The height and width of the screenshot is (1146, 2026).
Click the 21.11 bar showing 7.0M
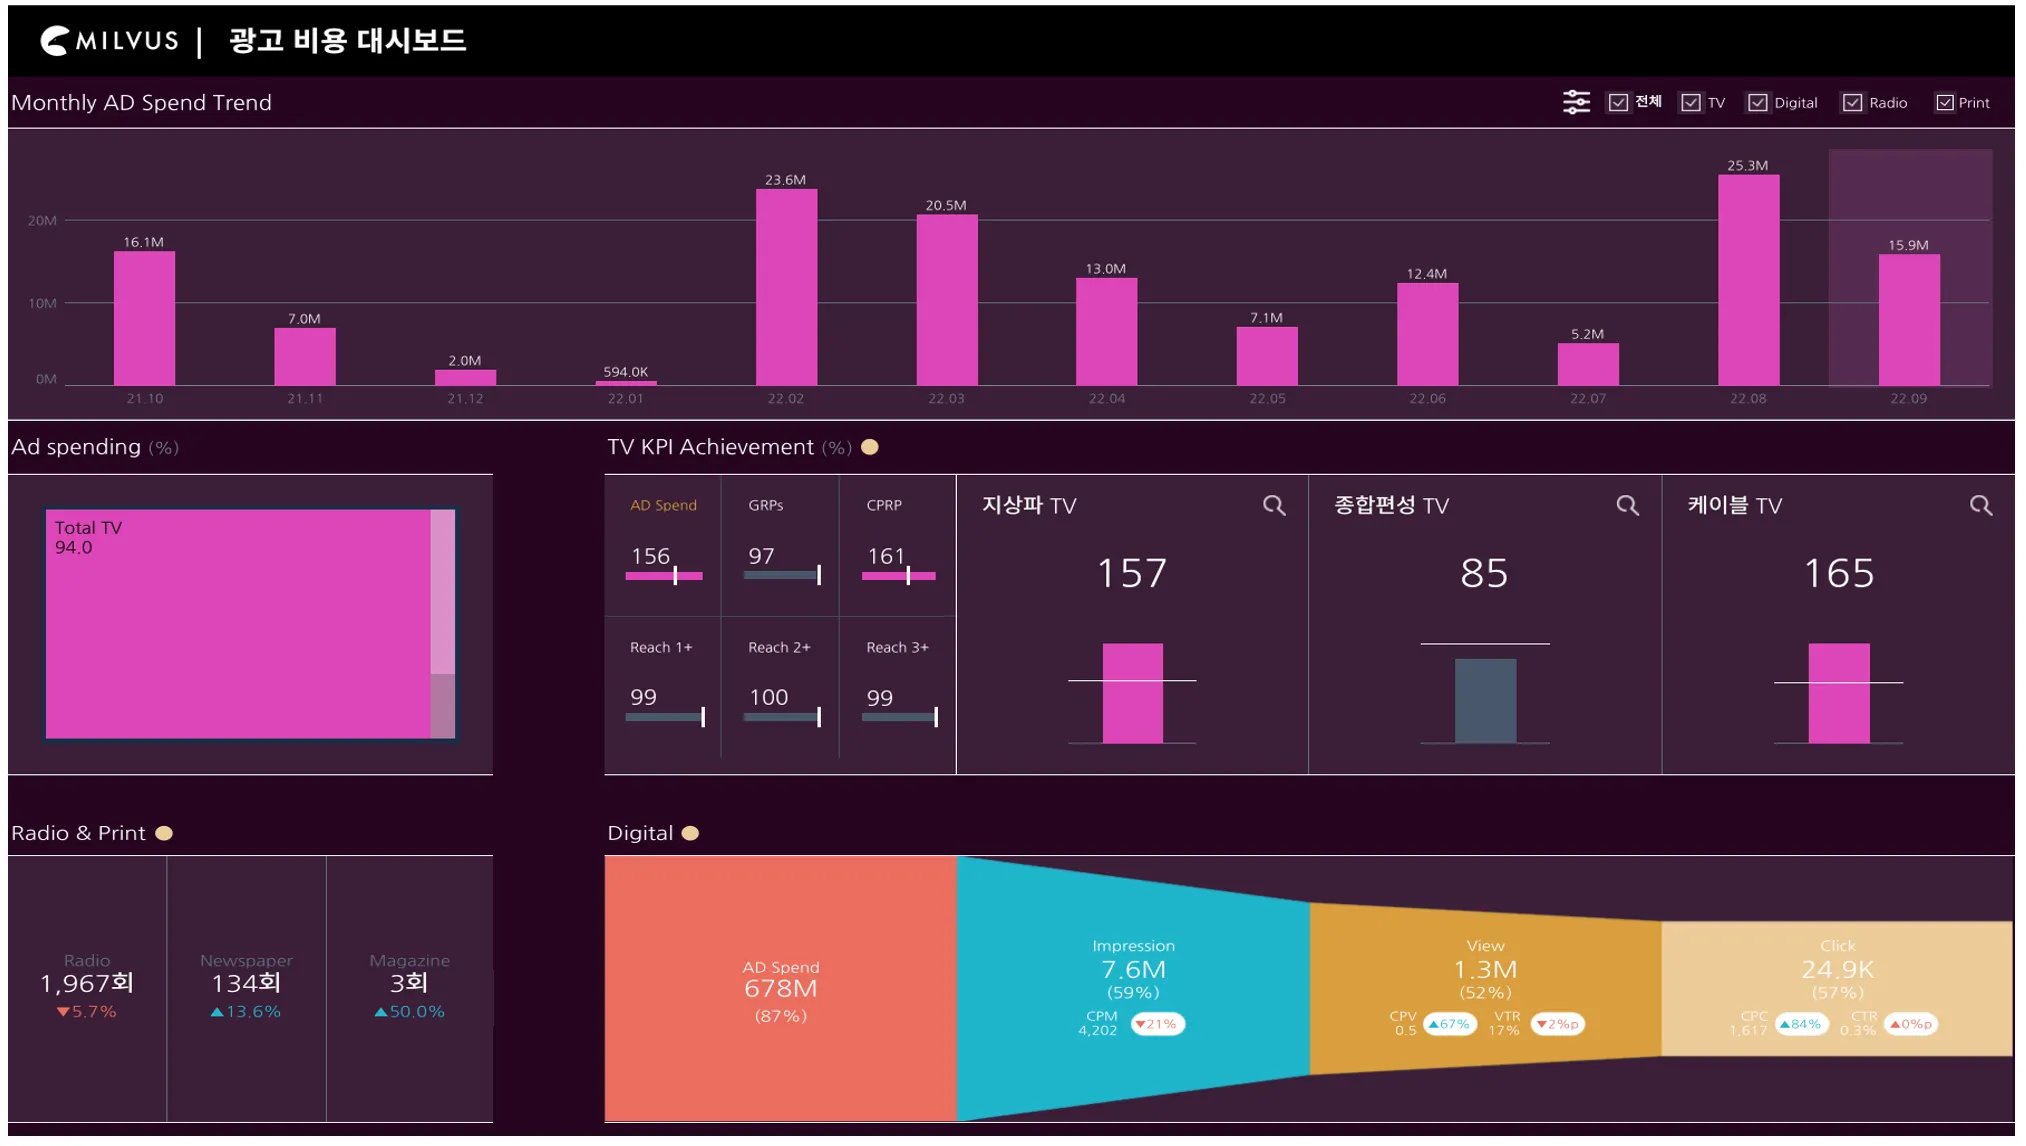click(x=305, y=357)
